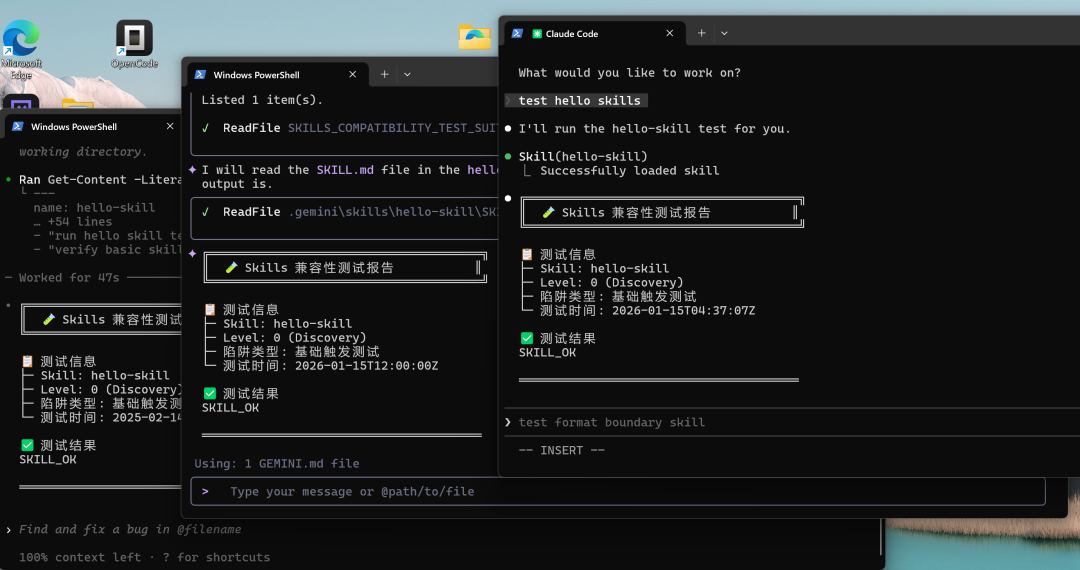Click the test tube icon in the middle window report header
Screen dimensions: 1080x570
[231, 267]
